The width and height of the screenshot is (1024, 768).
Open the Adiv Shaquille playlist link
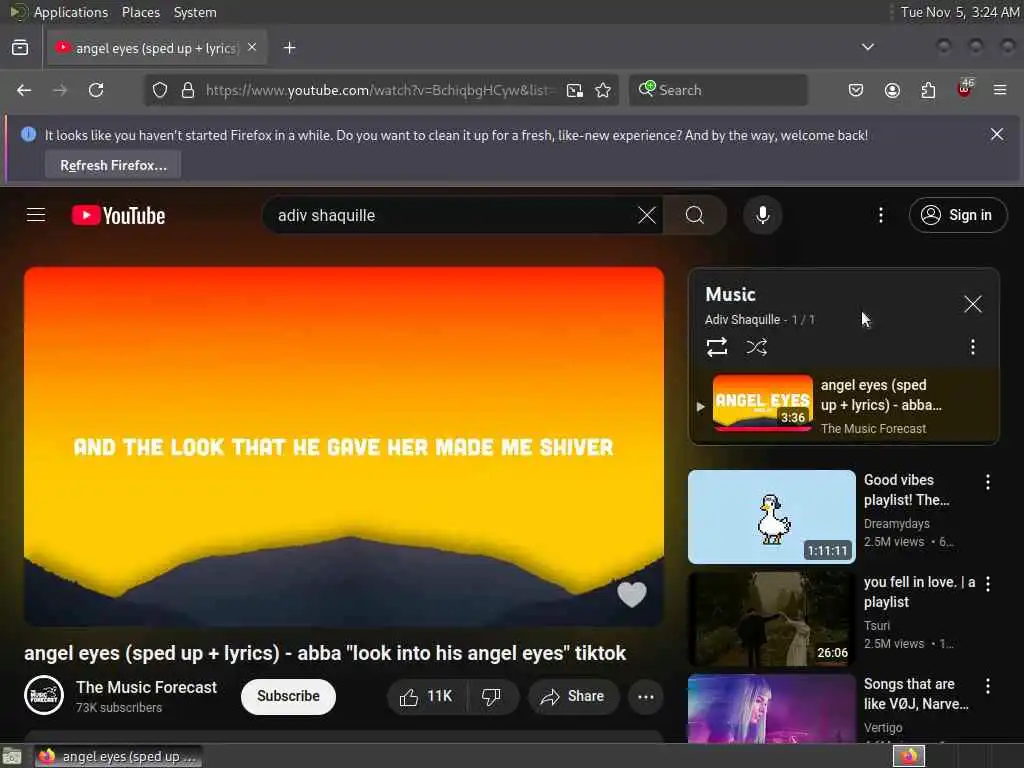[742, 319]
